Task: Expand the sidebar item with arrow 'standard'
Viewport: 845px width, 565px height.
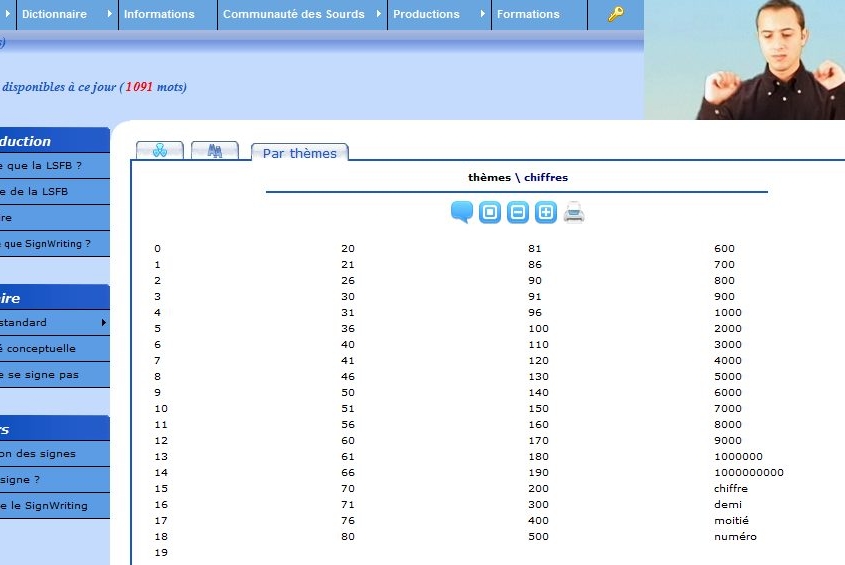Action: pos(50,323)
